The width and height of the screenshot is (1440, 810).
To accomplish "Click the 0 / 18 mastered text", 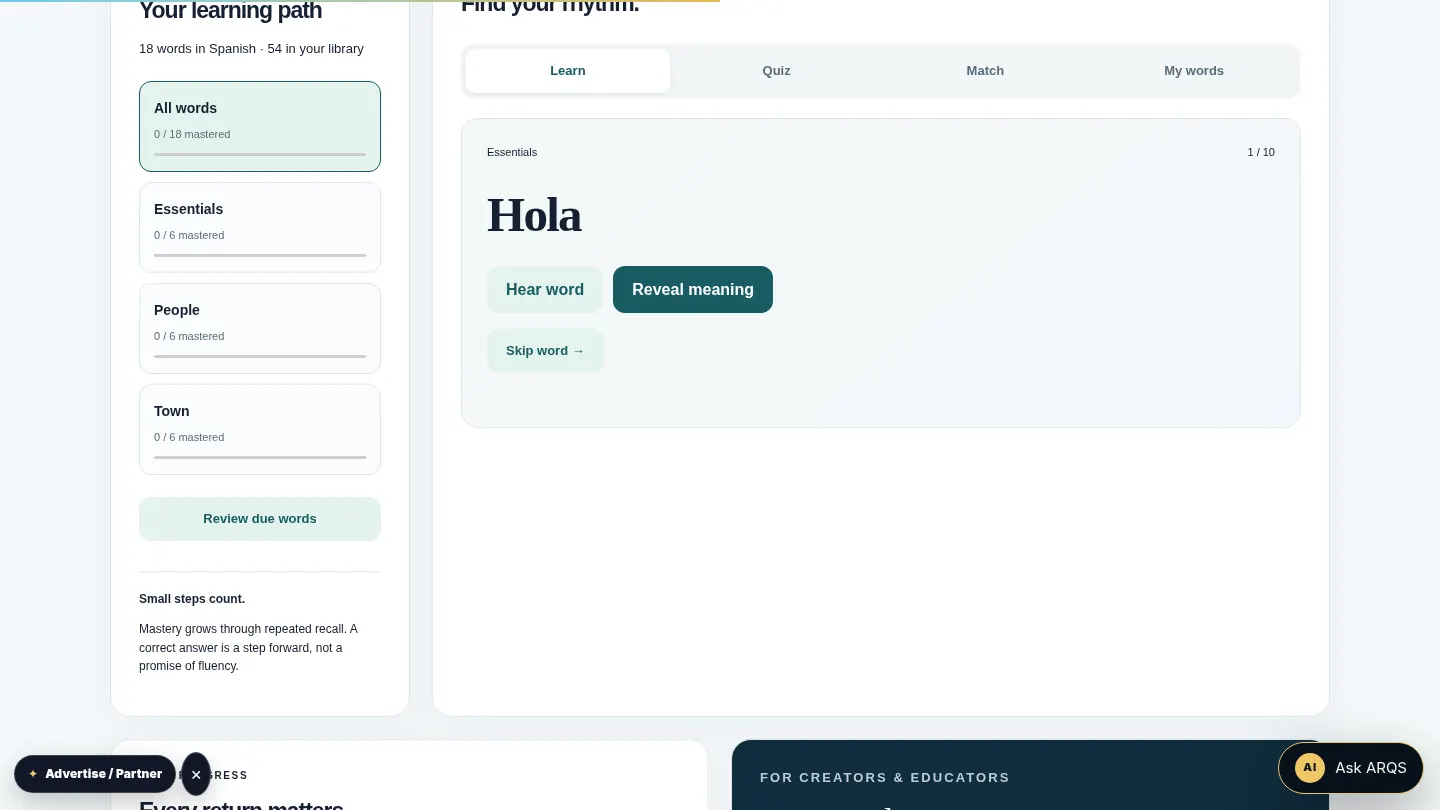I will click(192, 134).
